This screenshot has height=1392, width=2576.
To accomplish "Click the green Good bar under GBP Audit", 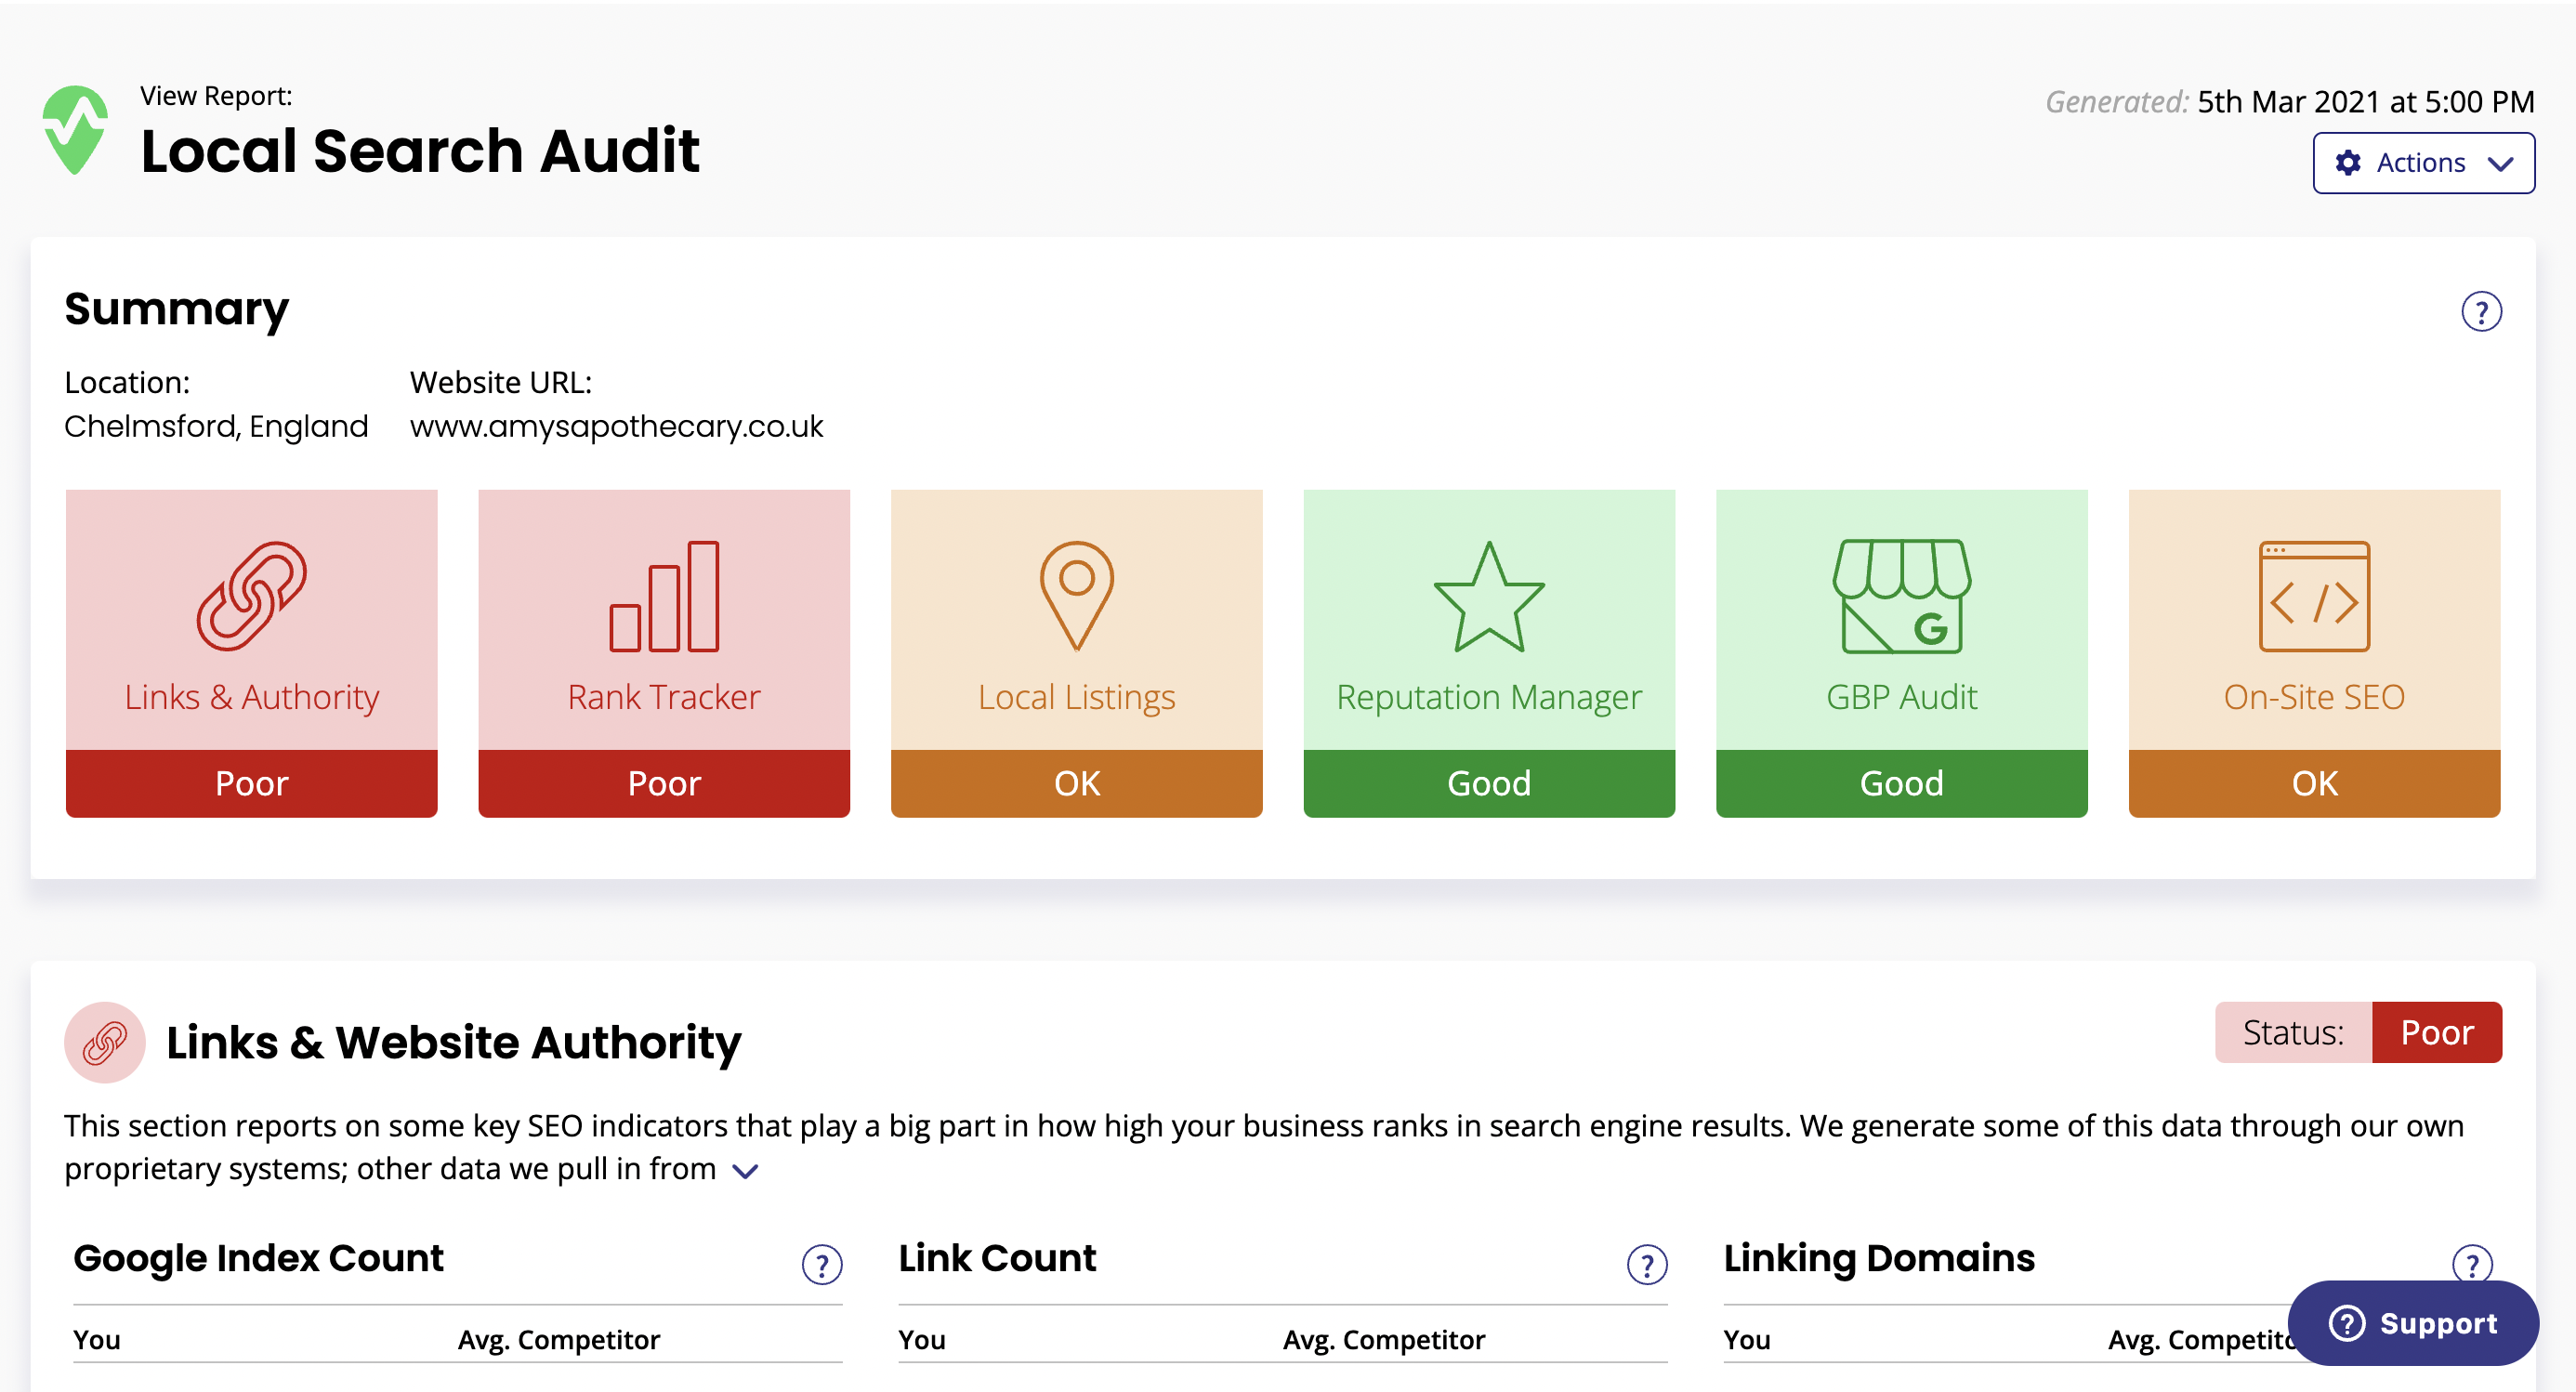I will (x=1901, y=783).
